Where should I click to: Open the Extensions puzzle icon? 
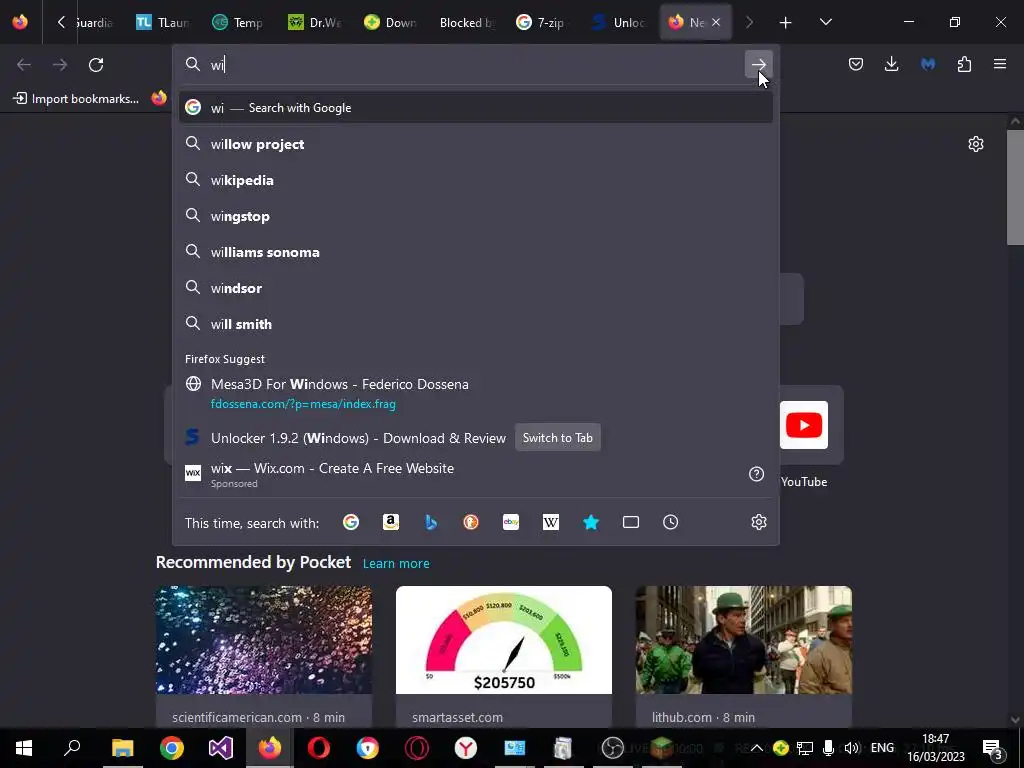click(964, 64)
